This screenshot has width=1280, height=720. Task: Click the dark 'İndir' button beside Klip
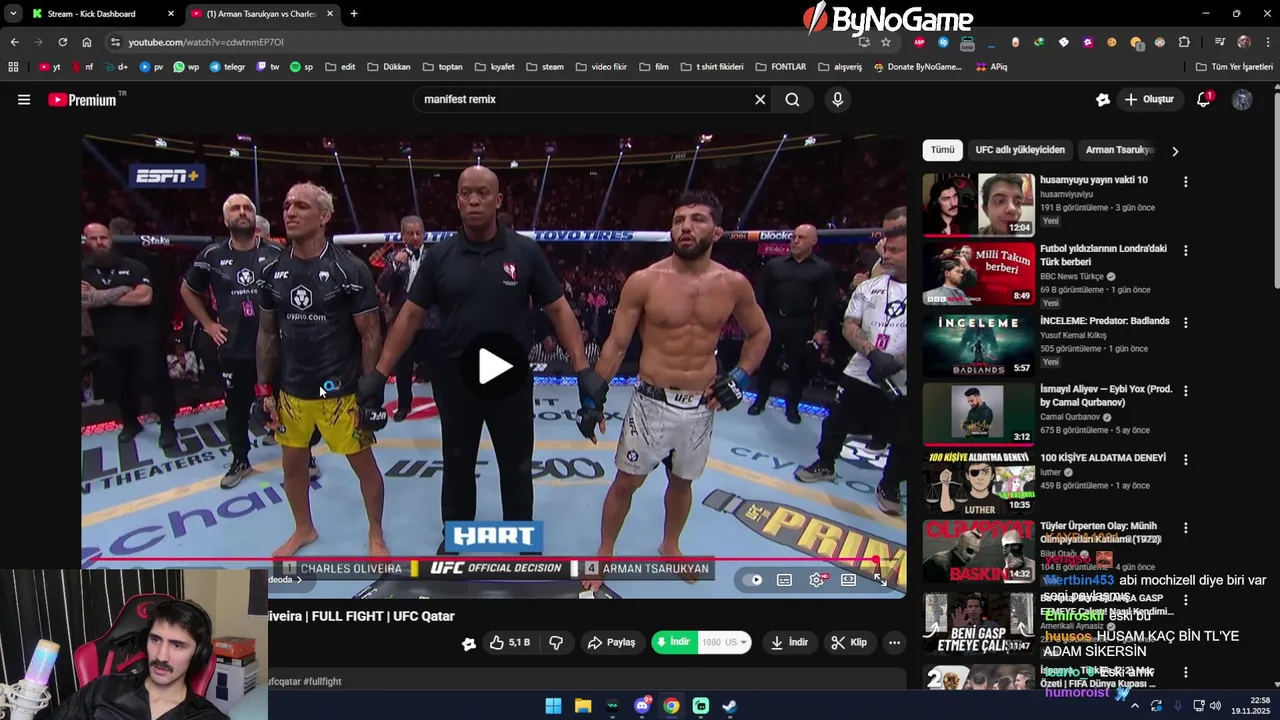789,643
